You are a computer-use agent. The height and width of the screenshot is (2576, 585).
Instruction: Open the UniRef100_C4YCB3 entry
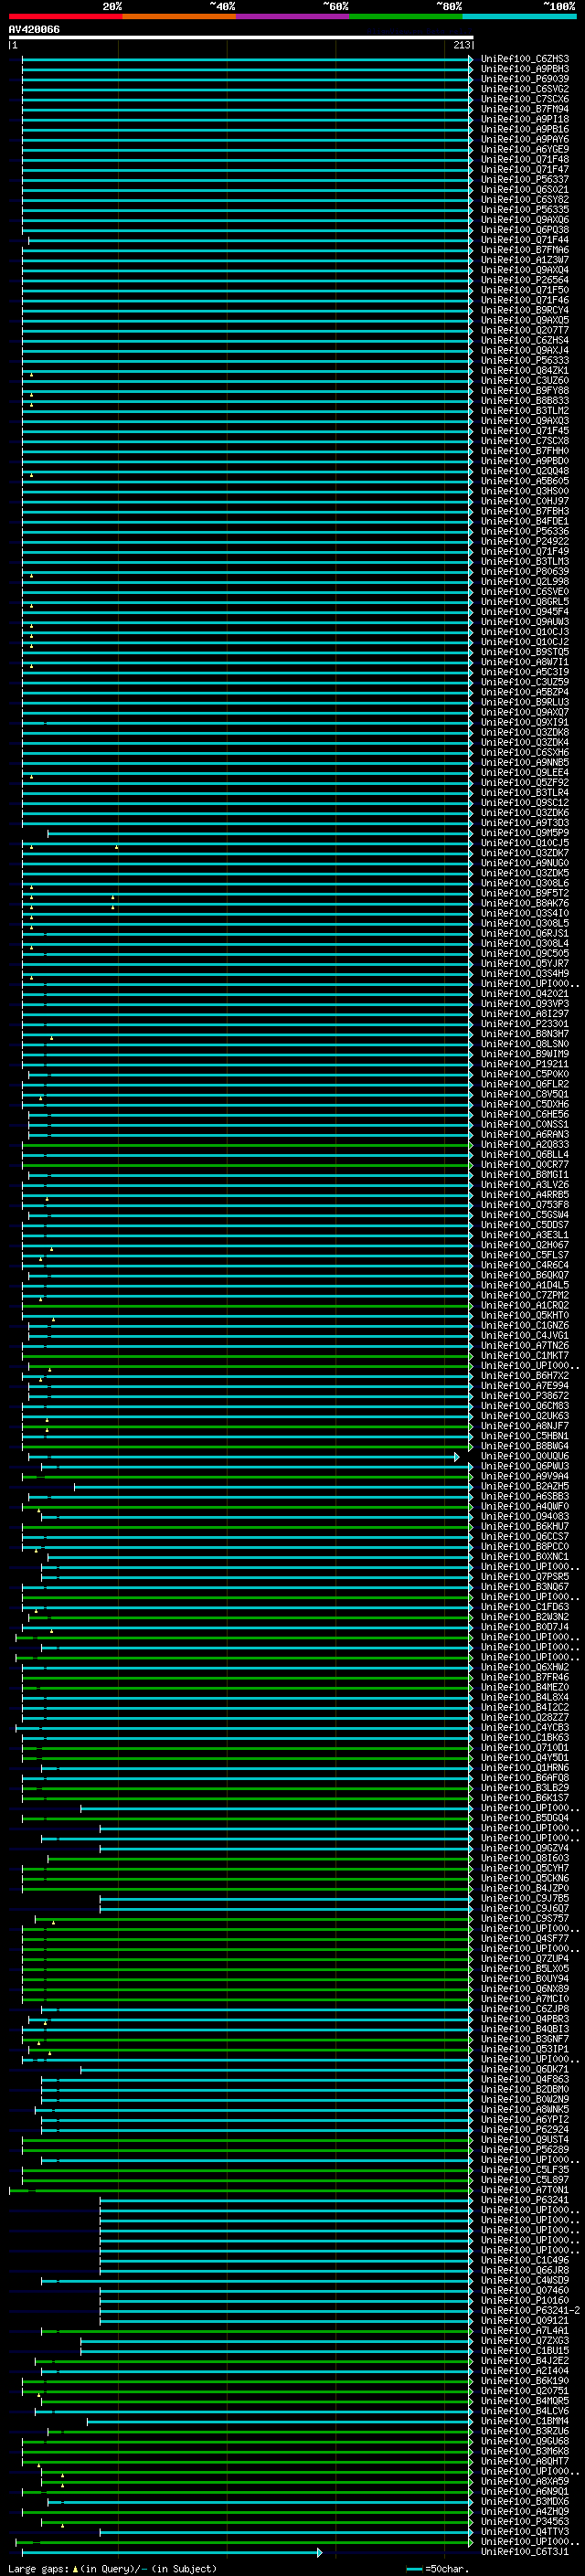(x=525, y=1727)
